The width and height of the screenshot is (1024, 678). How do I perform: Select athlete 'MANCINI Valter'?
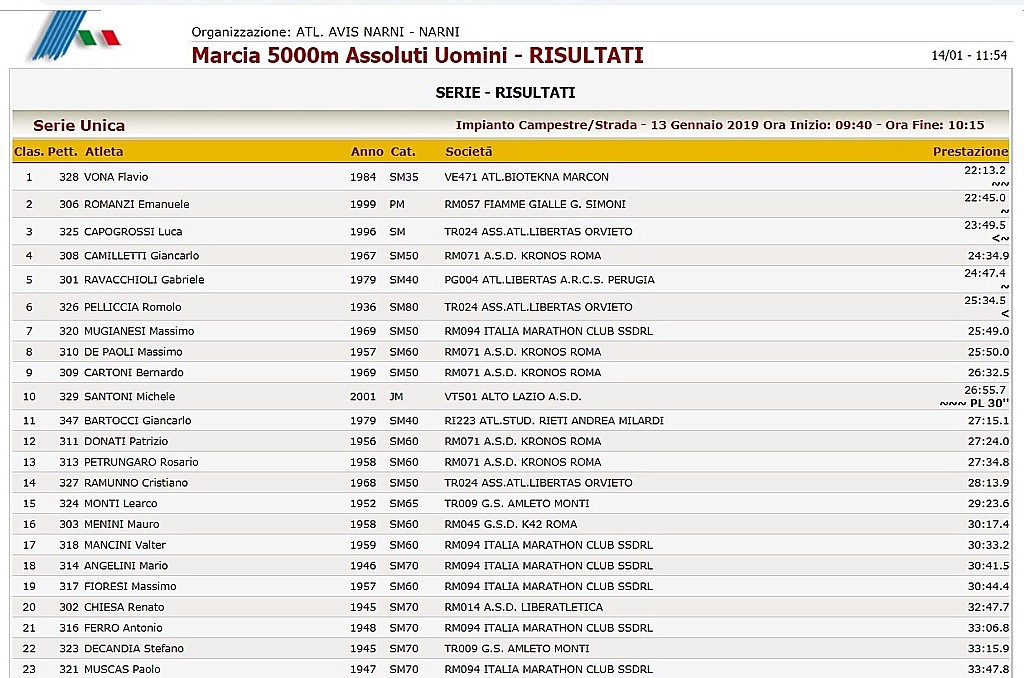pyautogui.click(x=125, y=545)
